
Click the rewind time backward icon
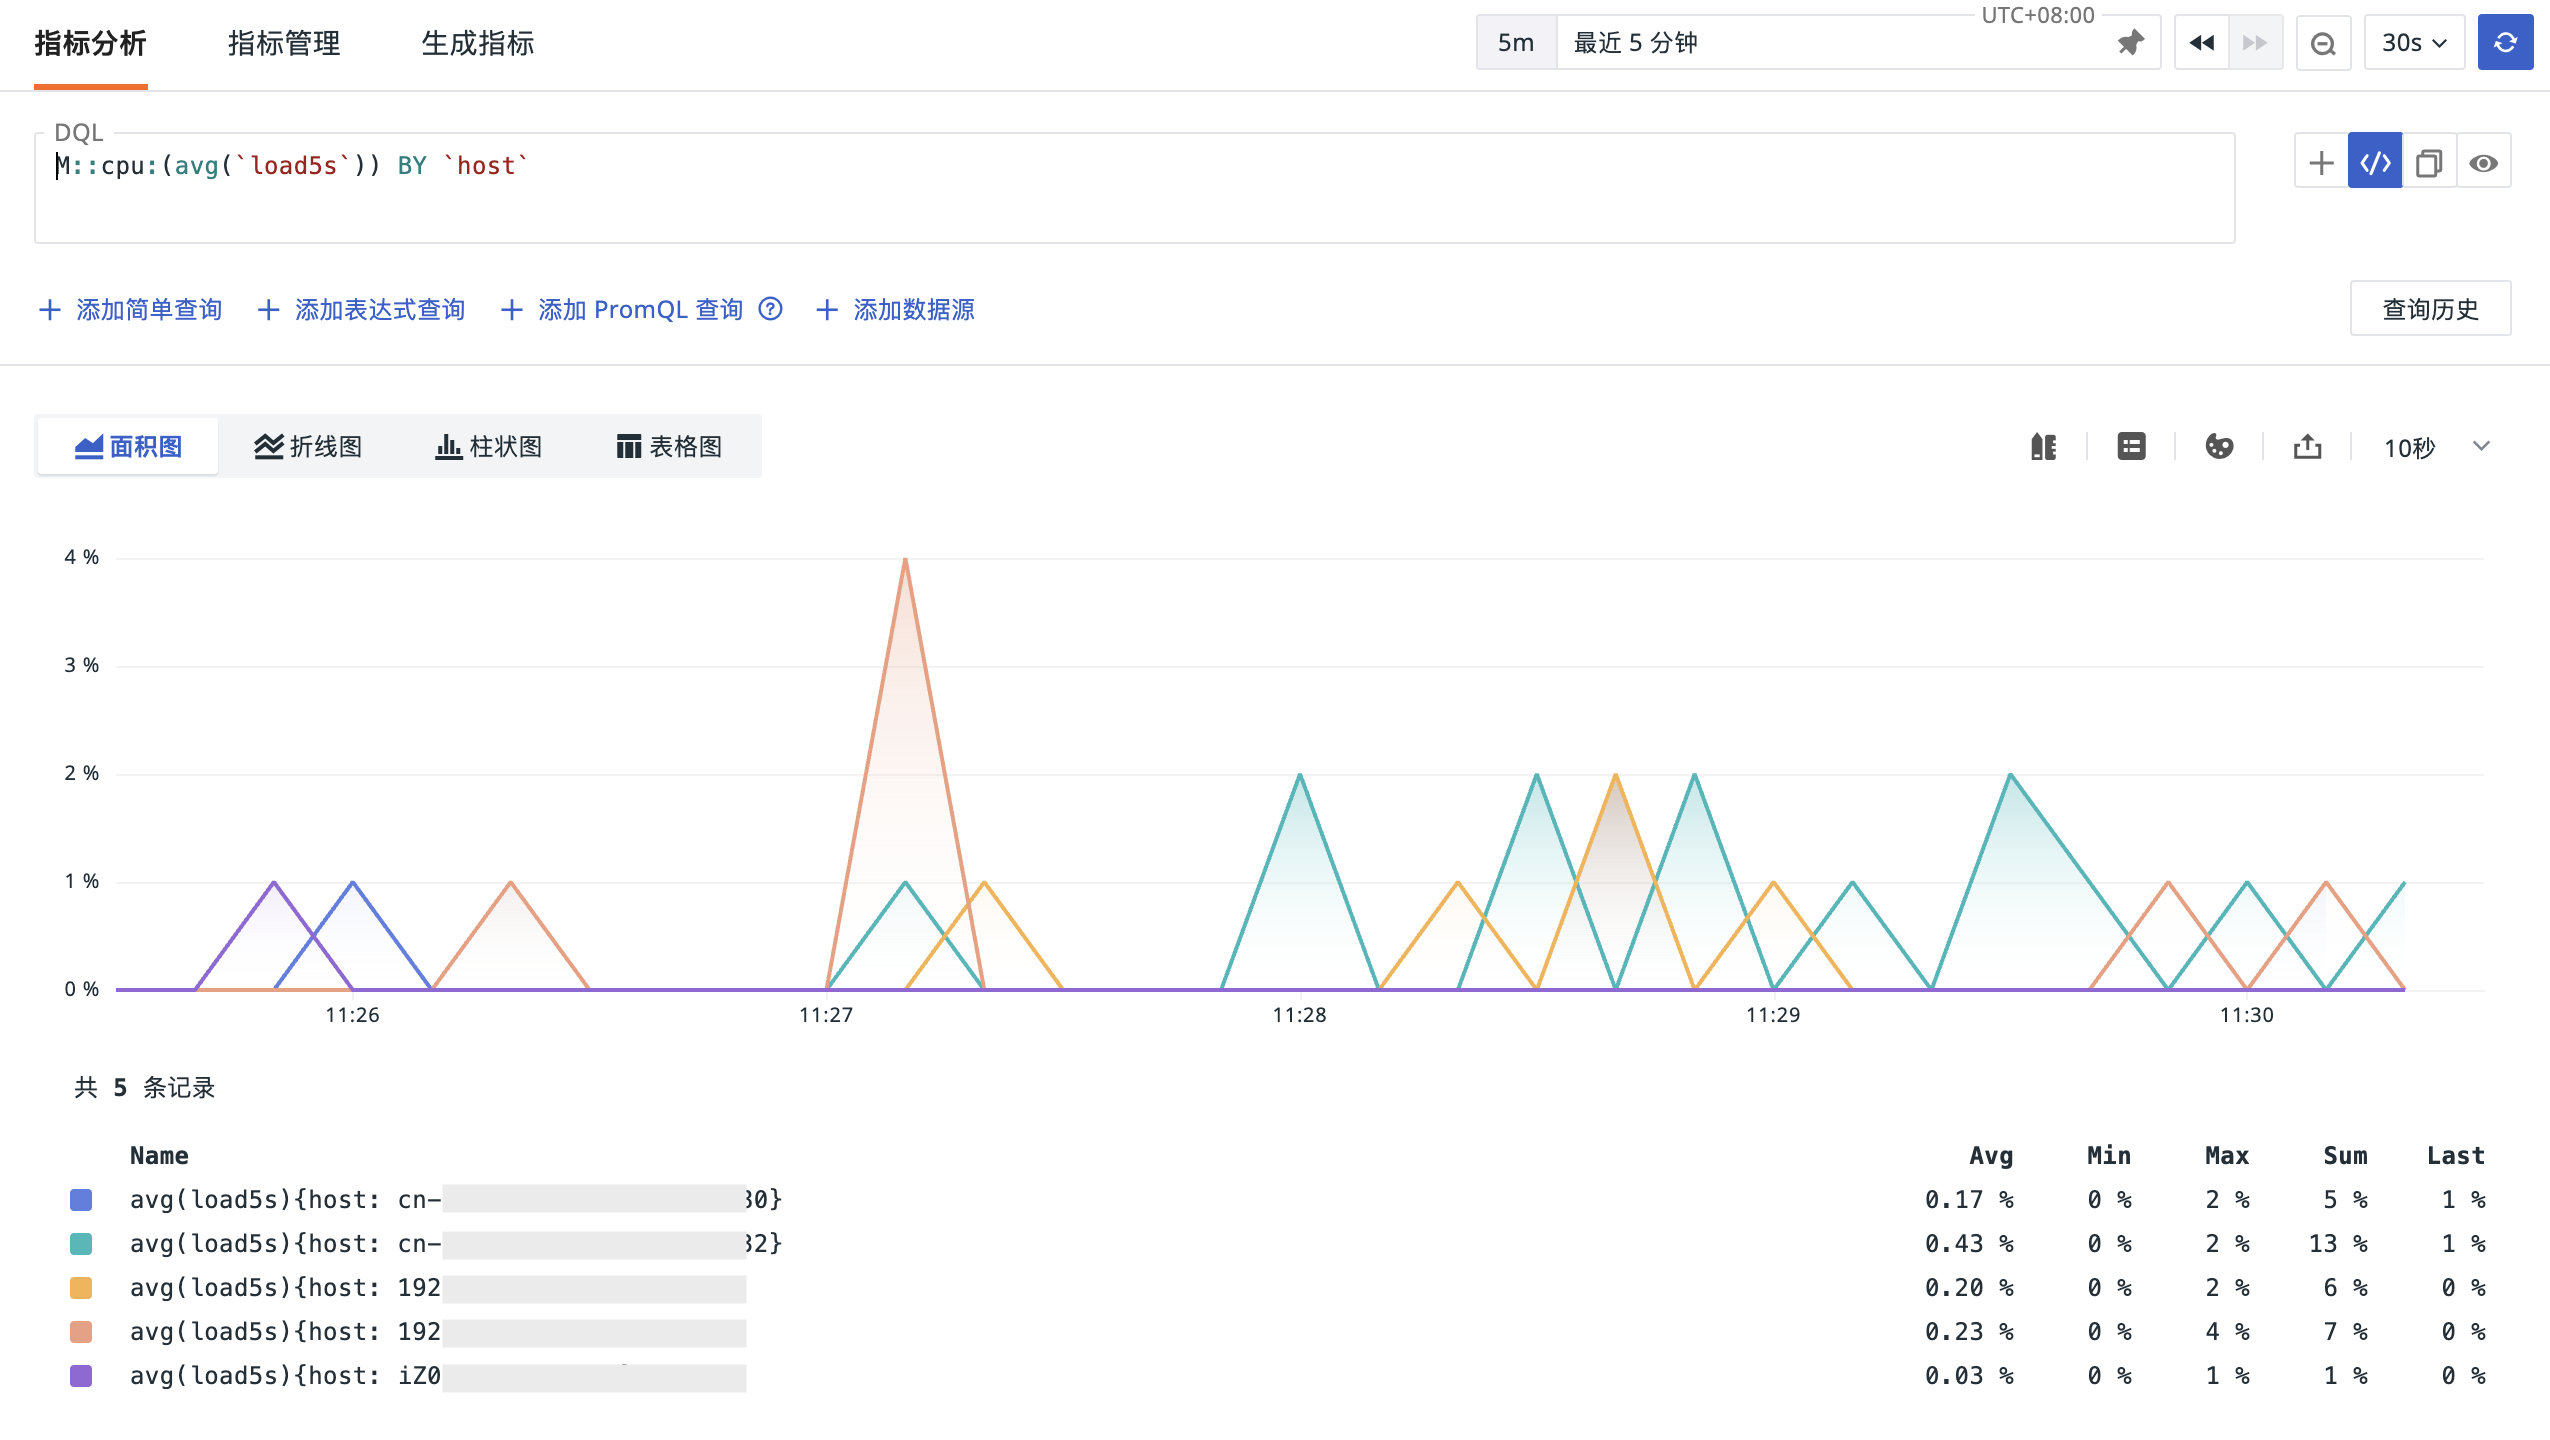coord(2202,43)
